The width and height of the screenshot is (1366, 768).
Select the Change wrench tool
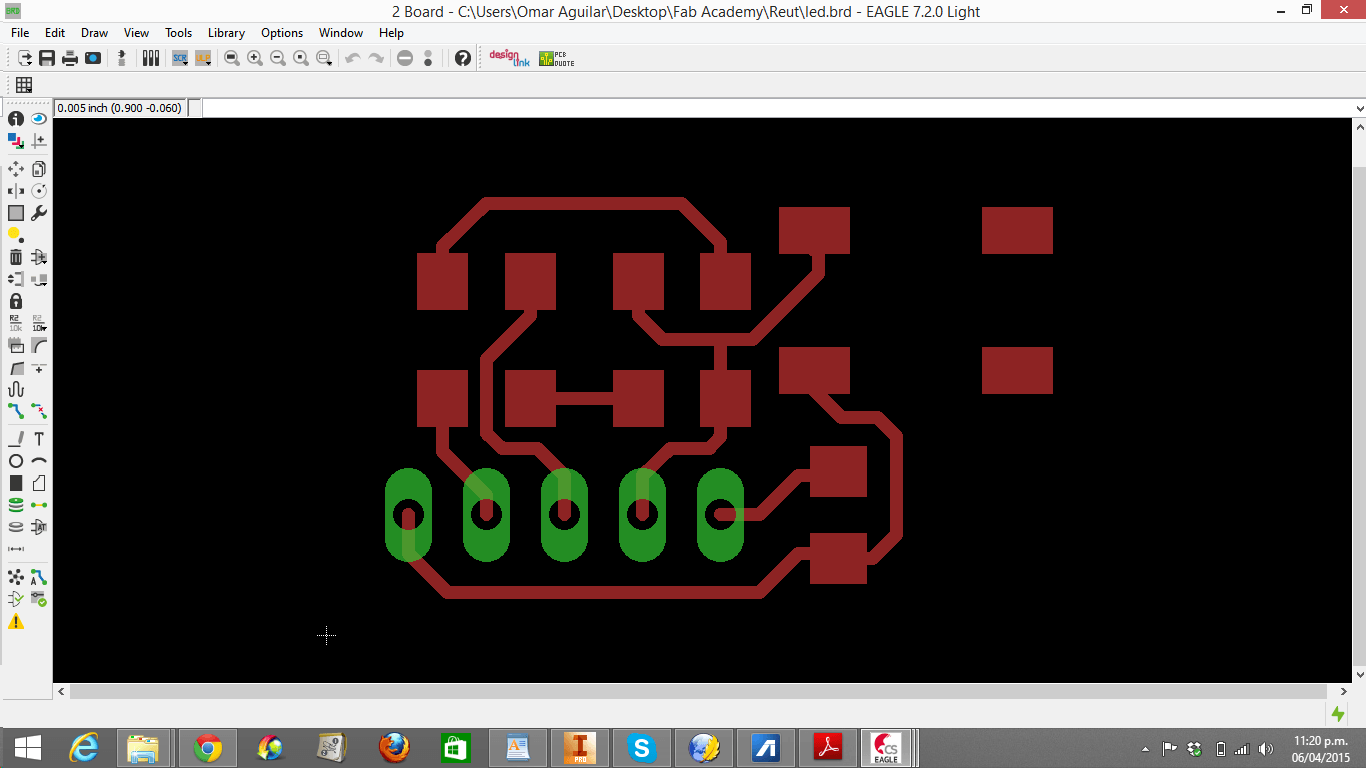pos(39,213)
